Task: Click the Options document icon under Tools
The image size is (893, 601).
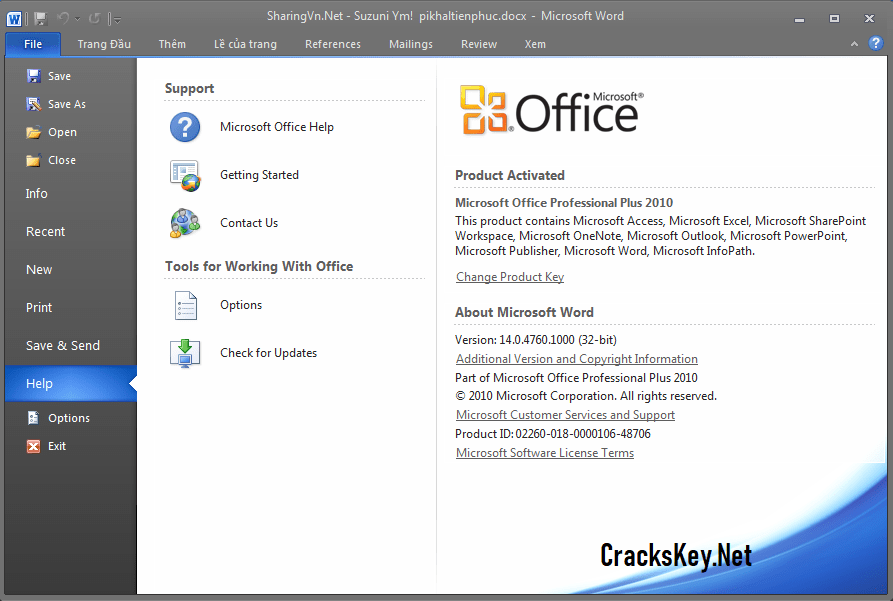Action: [186, 305]
